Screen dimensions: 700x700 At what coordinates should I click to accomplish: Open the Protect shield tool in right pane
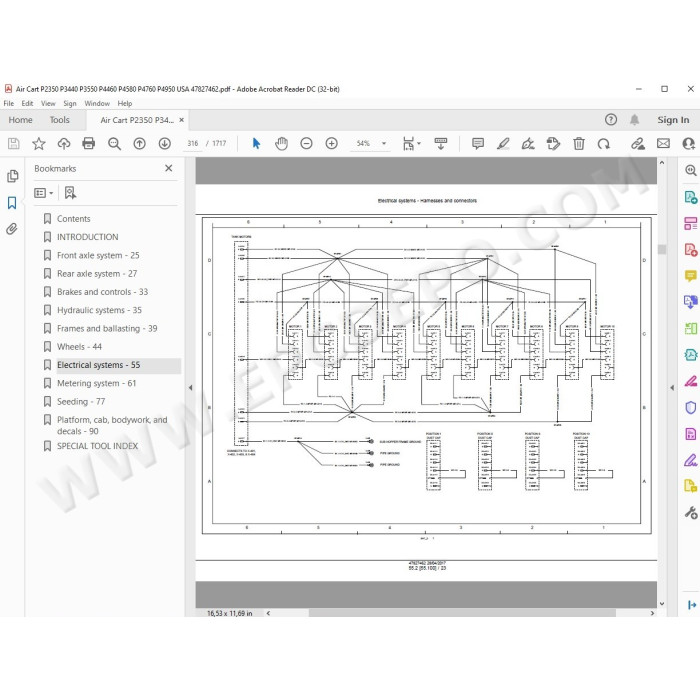[x=691, y=407]
